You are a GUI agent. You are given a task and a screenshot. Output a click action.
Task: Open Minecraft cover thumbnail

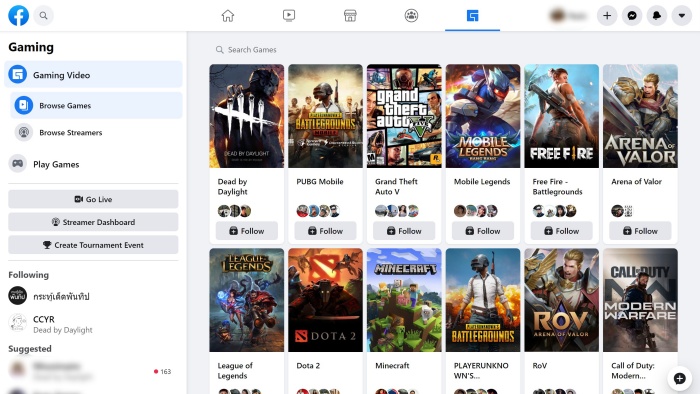coord(404,300)
